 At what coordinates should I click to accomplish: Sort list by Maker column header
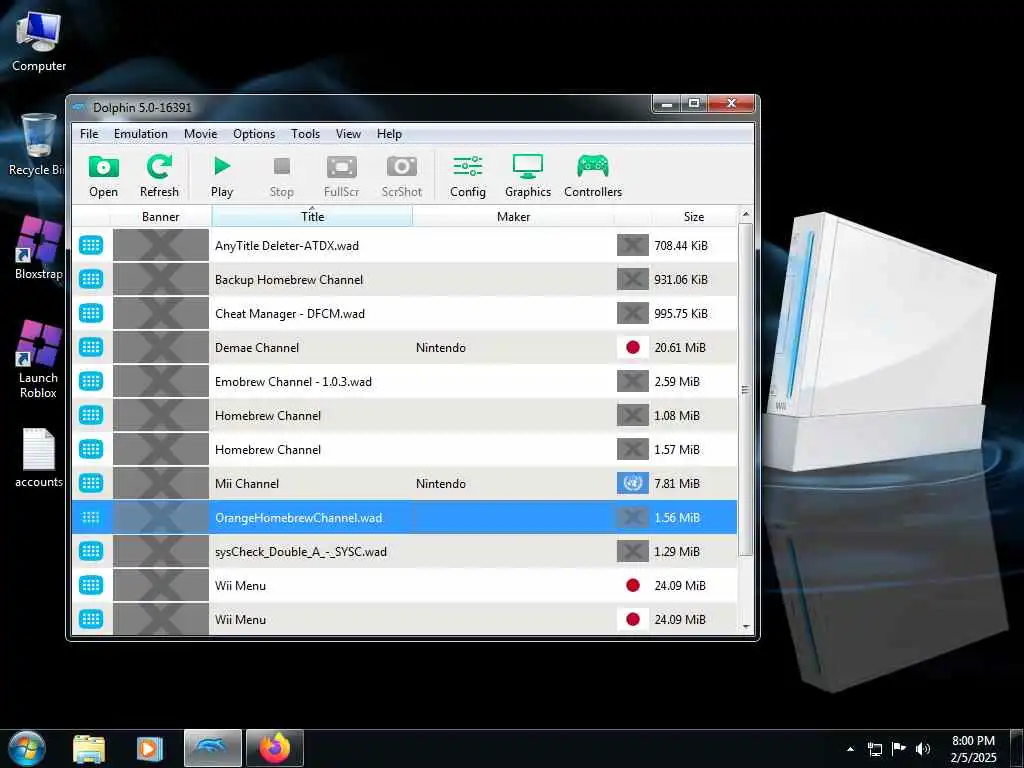pyautogui.click(x=513, y=217)
